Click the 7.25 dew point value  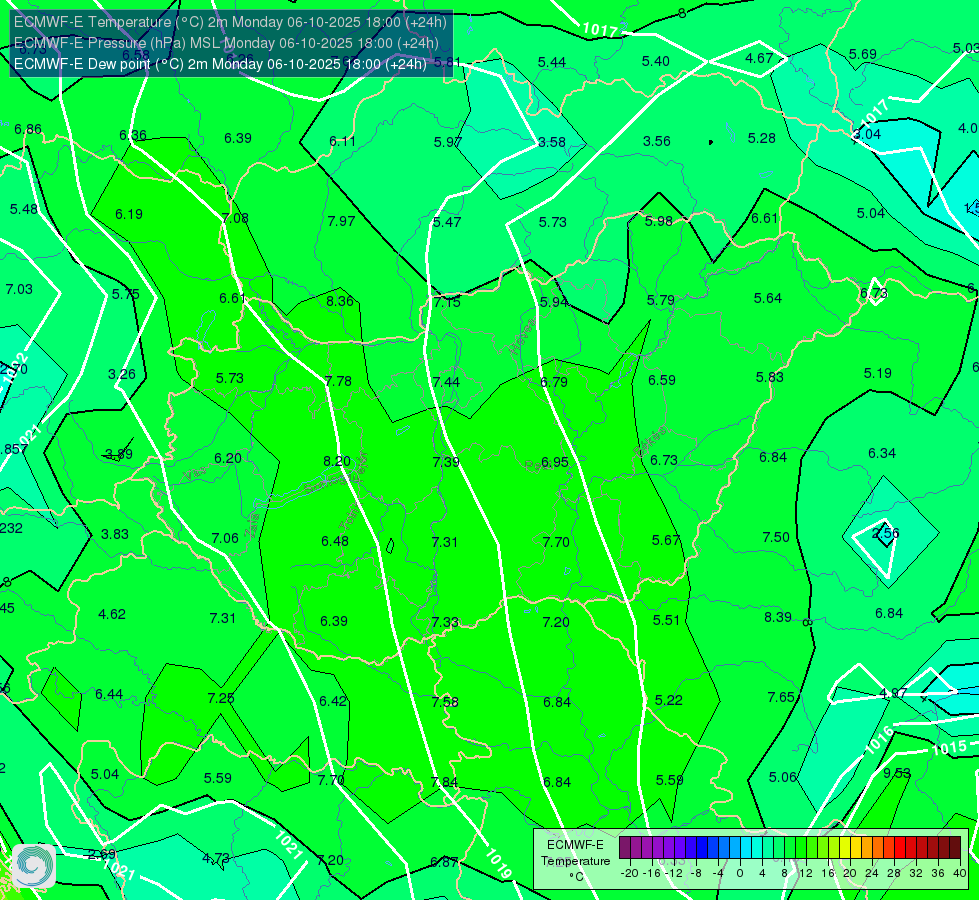tap(220, 698)
